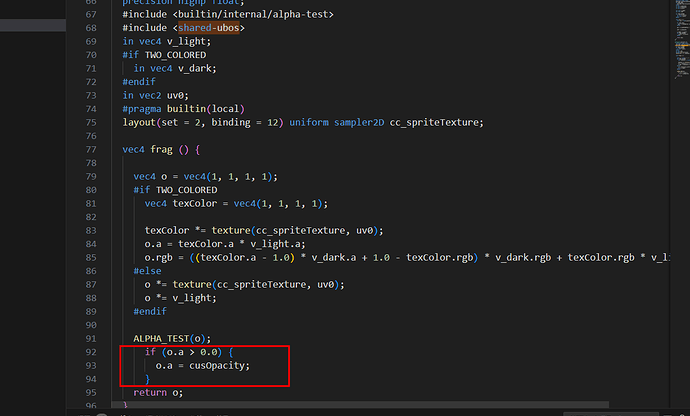Click line number 68 in the gutter
The height and width of the screenshot is (416, 690).
91,28
